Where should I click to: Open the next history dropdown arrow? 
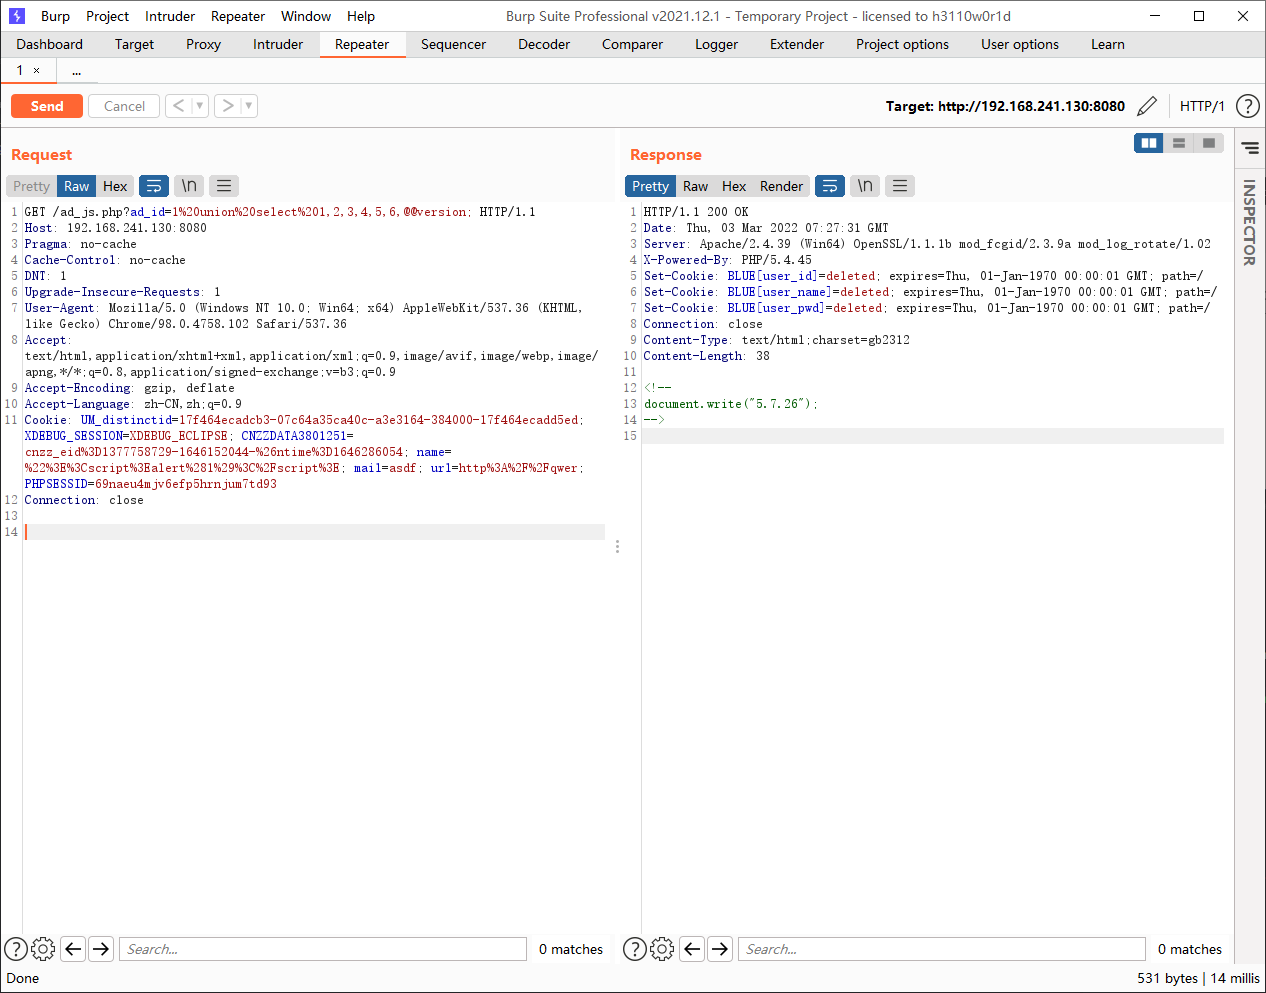coord(249,105)
